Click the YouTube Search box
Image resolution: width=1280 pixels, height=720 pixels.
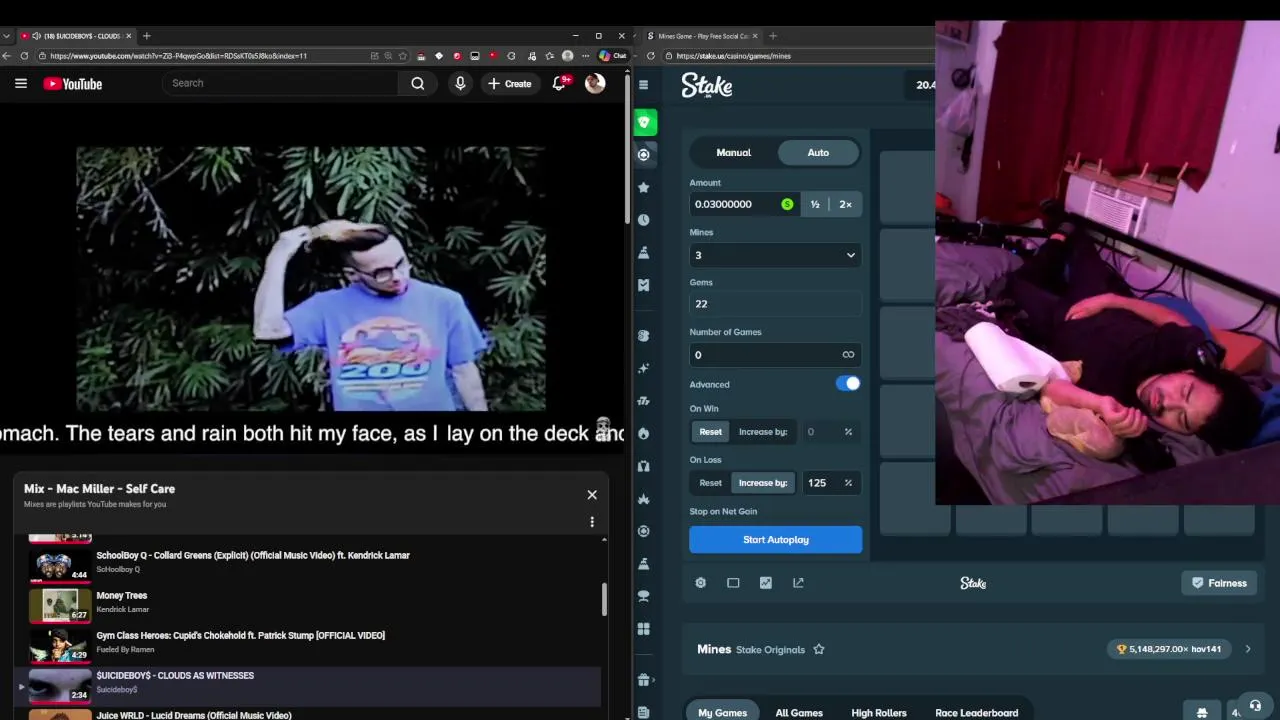click(280, 83)
